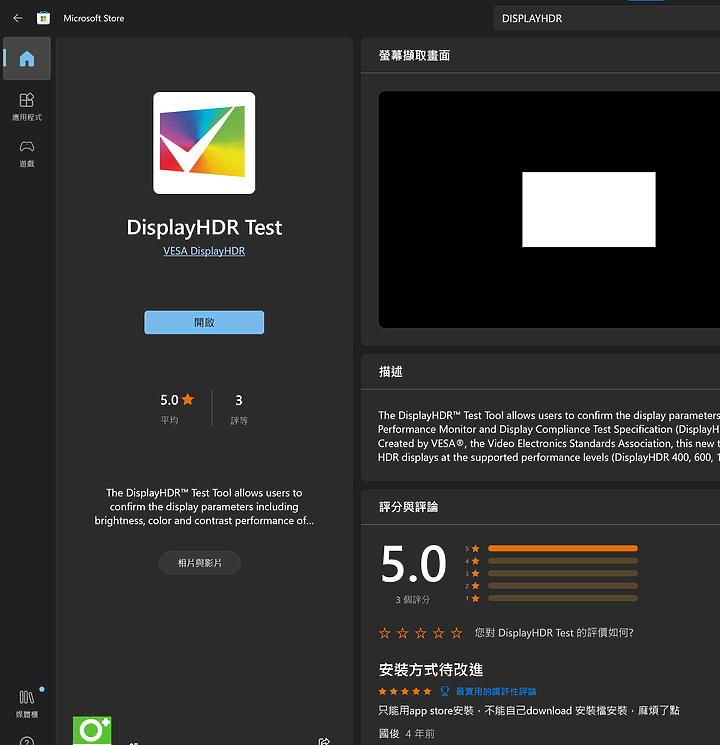This screenshot has height=745, width=720.
Task: Open the 遊戲 gaming section
Action: tap(27, 153)
